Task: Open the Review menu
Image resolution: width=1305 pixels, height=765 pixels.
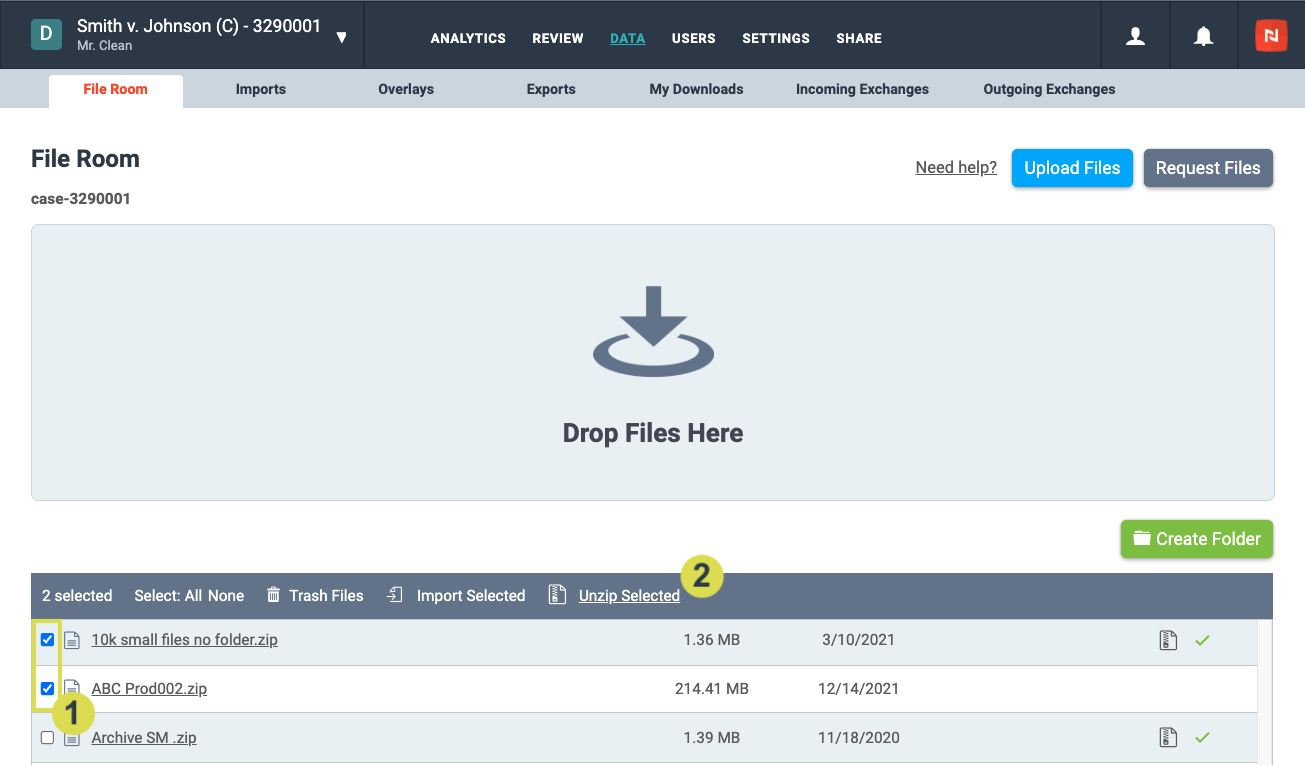Action: [558, 38]
